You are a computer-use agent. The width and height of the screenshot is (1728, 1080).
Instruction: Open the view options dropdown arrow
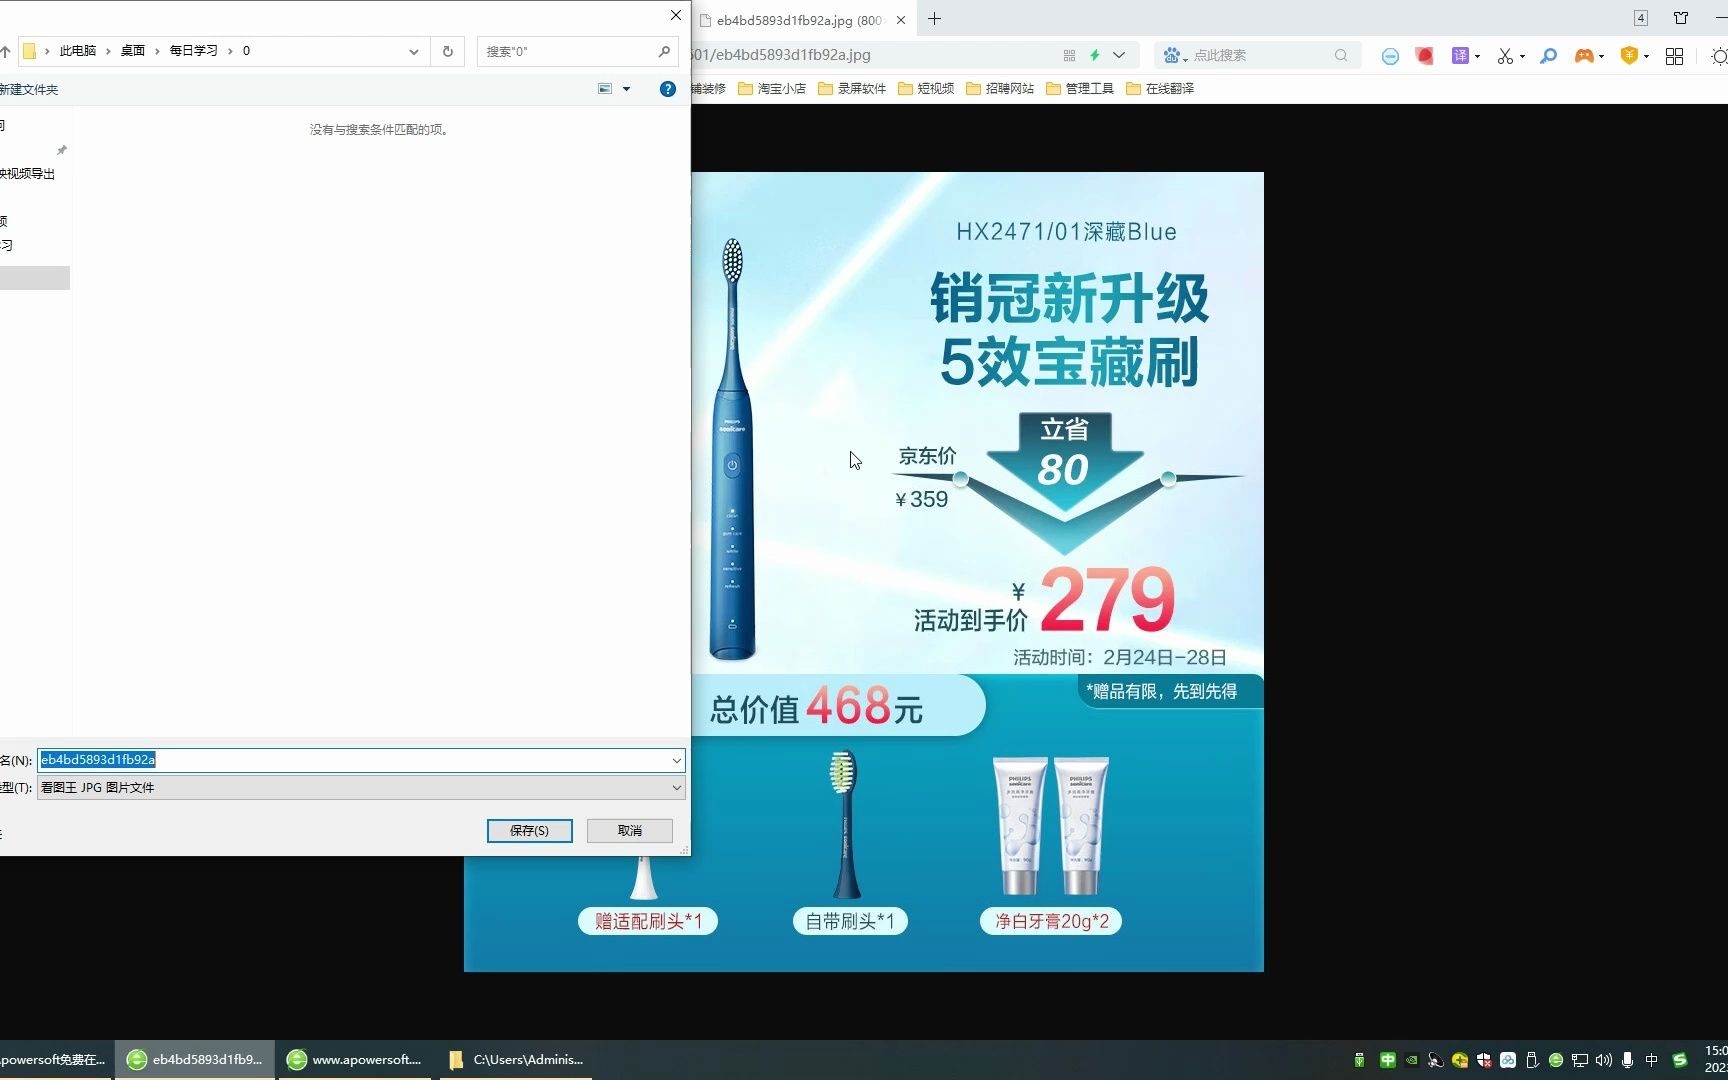(627, 89)
